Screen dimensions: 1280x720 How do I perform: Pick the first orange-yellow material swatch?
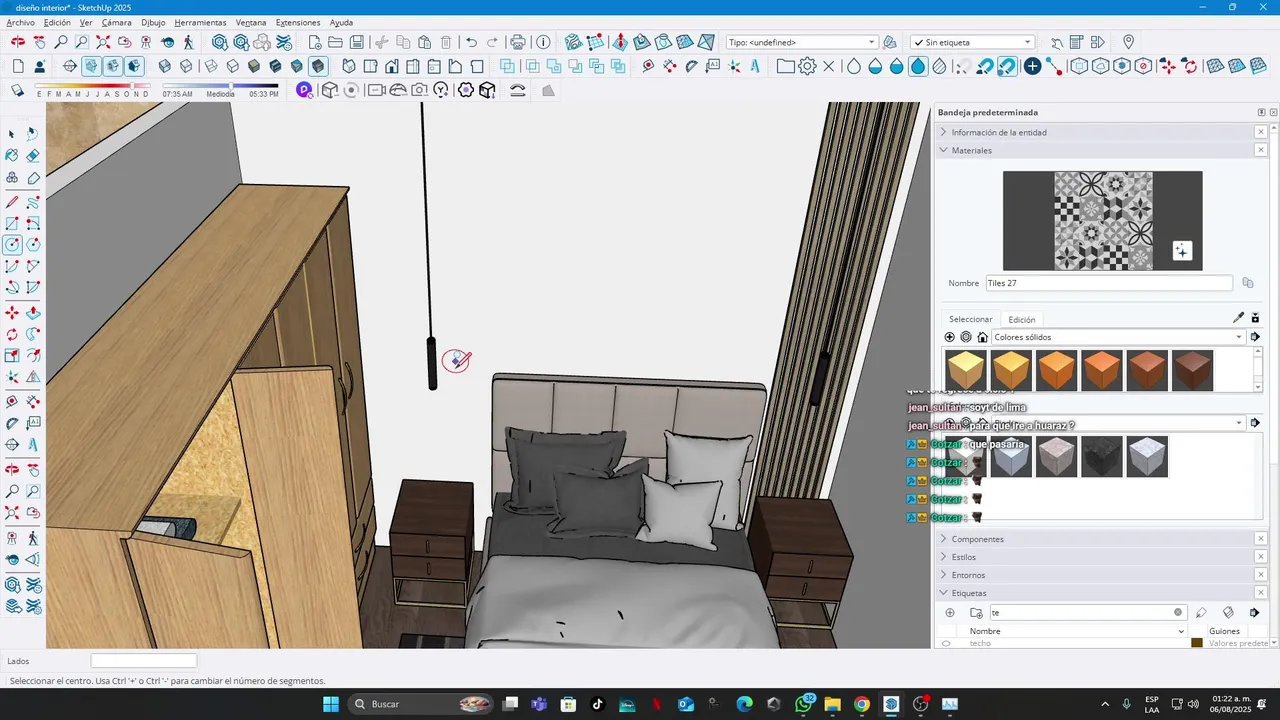point(966,371)
